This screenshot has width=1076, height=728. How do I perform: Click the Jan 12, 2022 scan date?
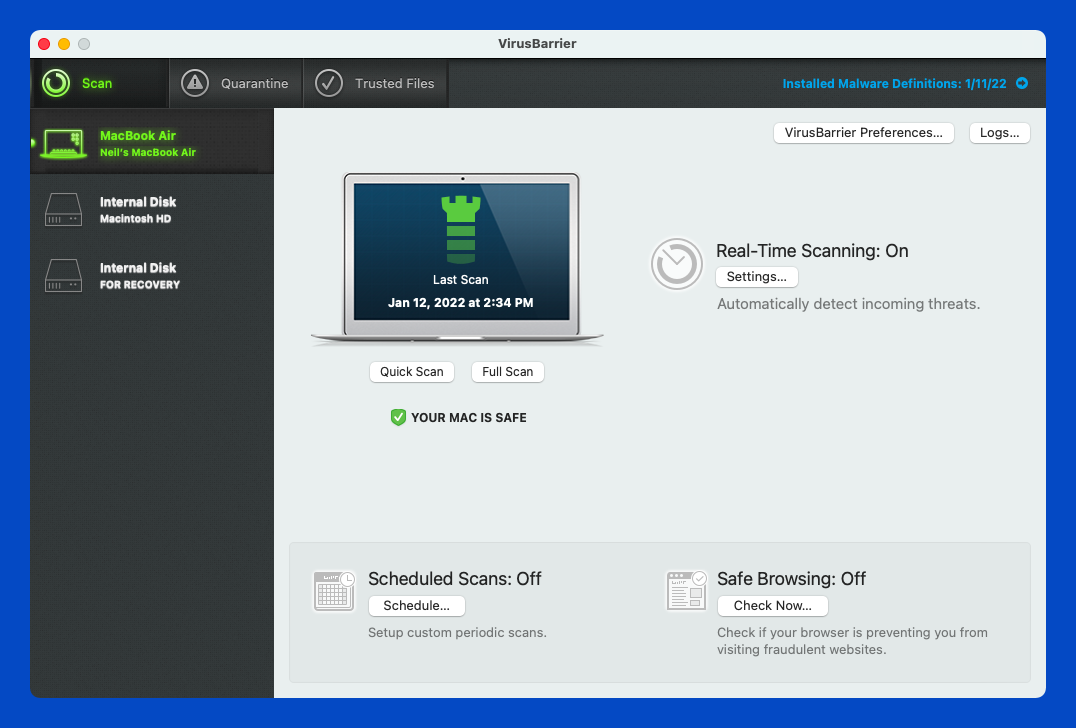point(460,303)
